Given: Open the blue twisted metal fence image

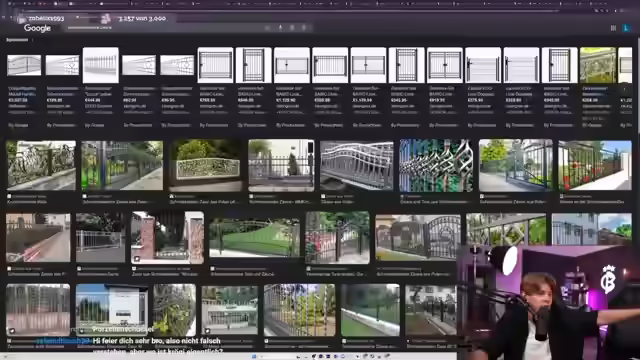Looking at the screenshot, I should pyautogui.click(x=436, y=166).
